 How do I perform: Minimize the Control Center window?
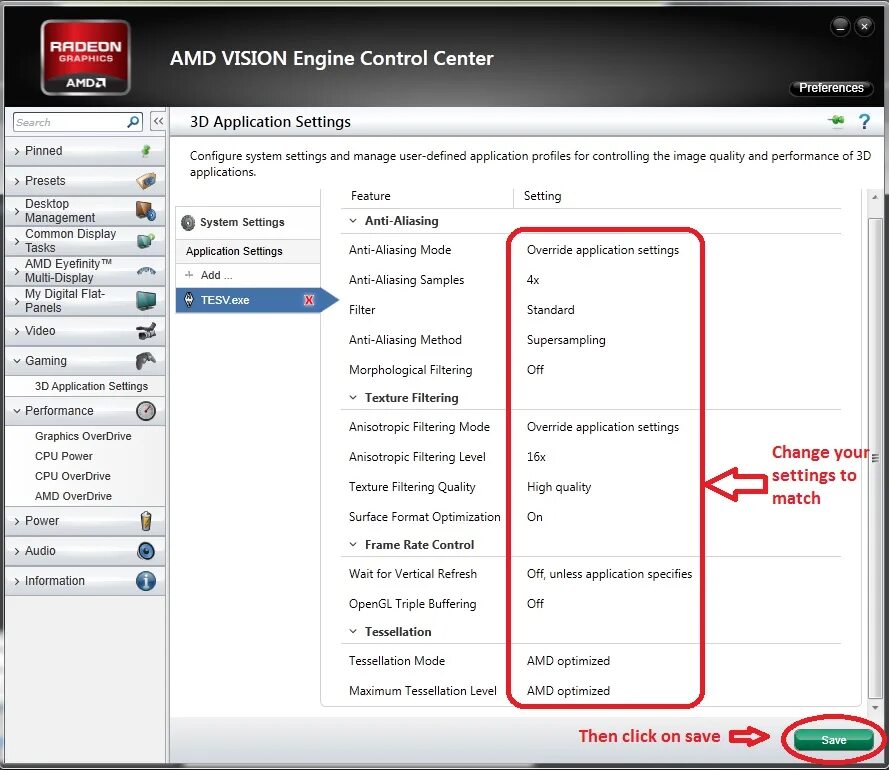point(840,26)
